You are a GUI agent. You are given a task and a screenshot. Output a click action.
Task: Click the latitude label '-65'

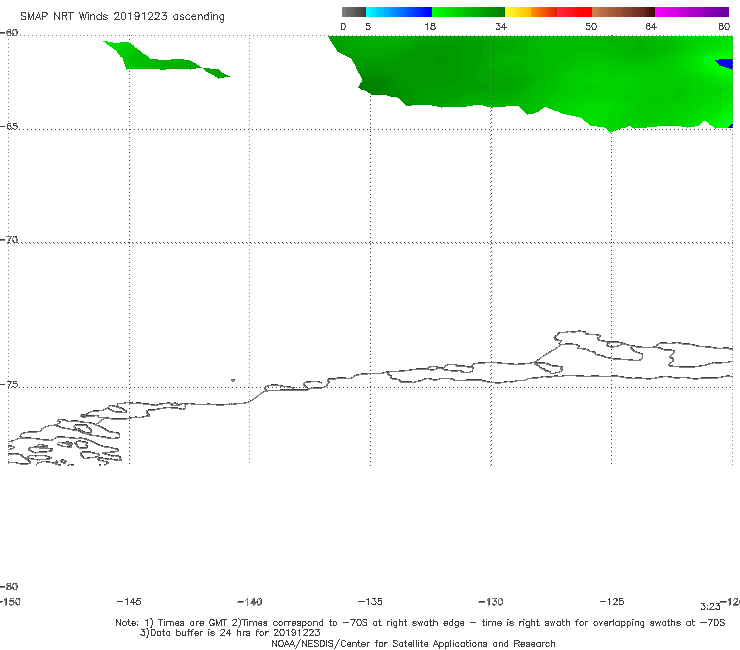tap(9, 127)
